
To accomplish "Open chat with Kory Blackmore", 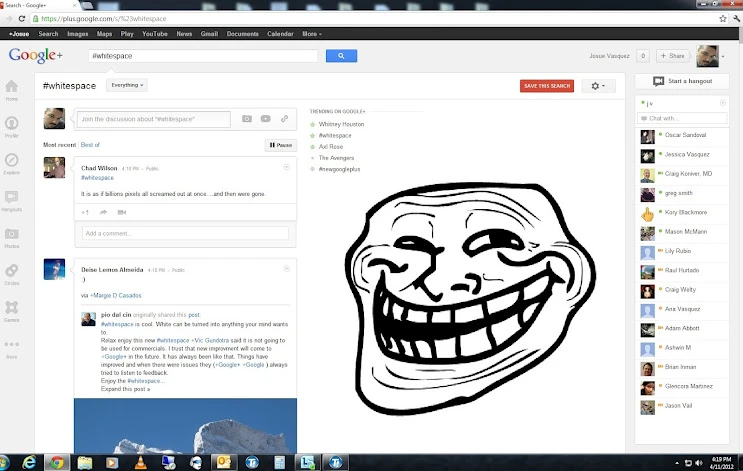I will [682, 212].
